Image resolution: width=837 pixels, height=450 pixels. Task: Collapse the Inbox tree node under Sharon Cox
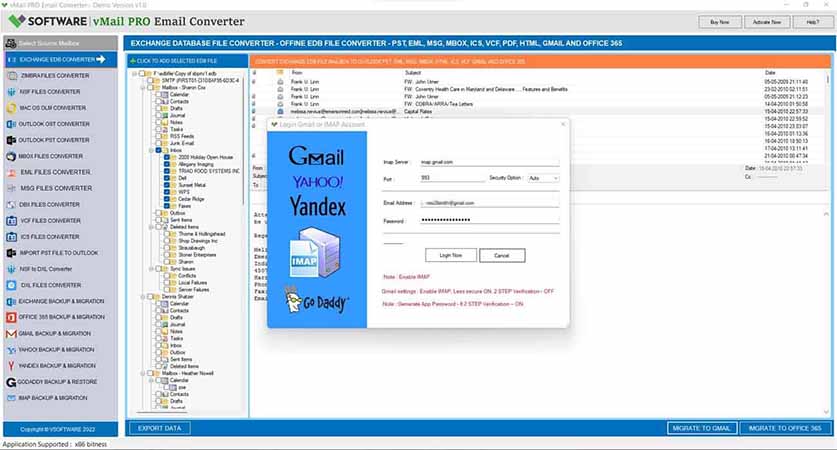pyautogui.click(x=152, y=151)
